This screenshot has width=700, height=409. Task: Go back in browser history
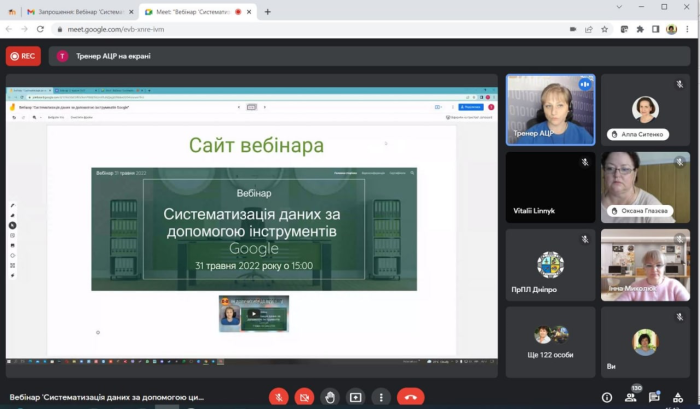[9, 29]
